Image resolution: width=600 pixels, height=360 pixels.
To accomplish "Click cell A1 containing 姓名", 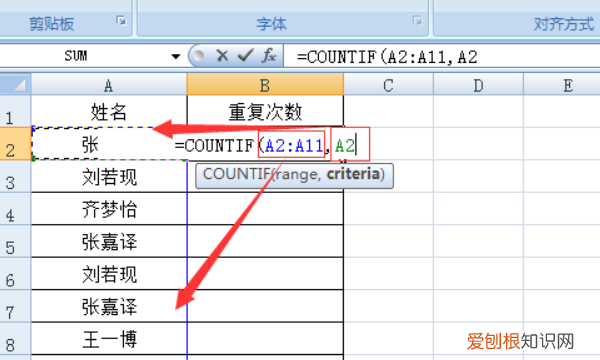I will click(x=109, y=111).
